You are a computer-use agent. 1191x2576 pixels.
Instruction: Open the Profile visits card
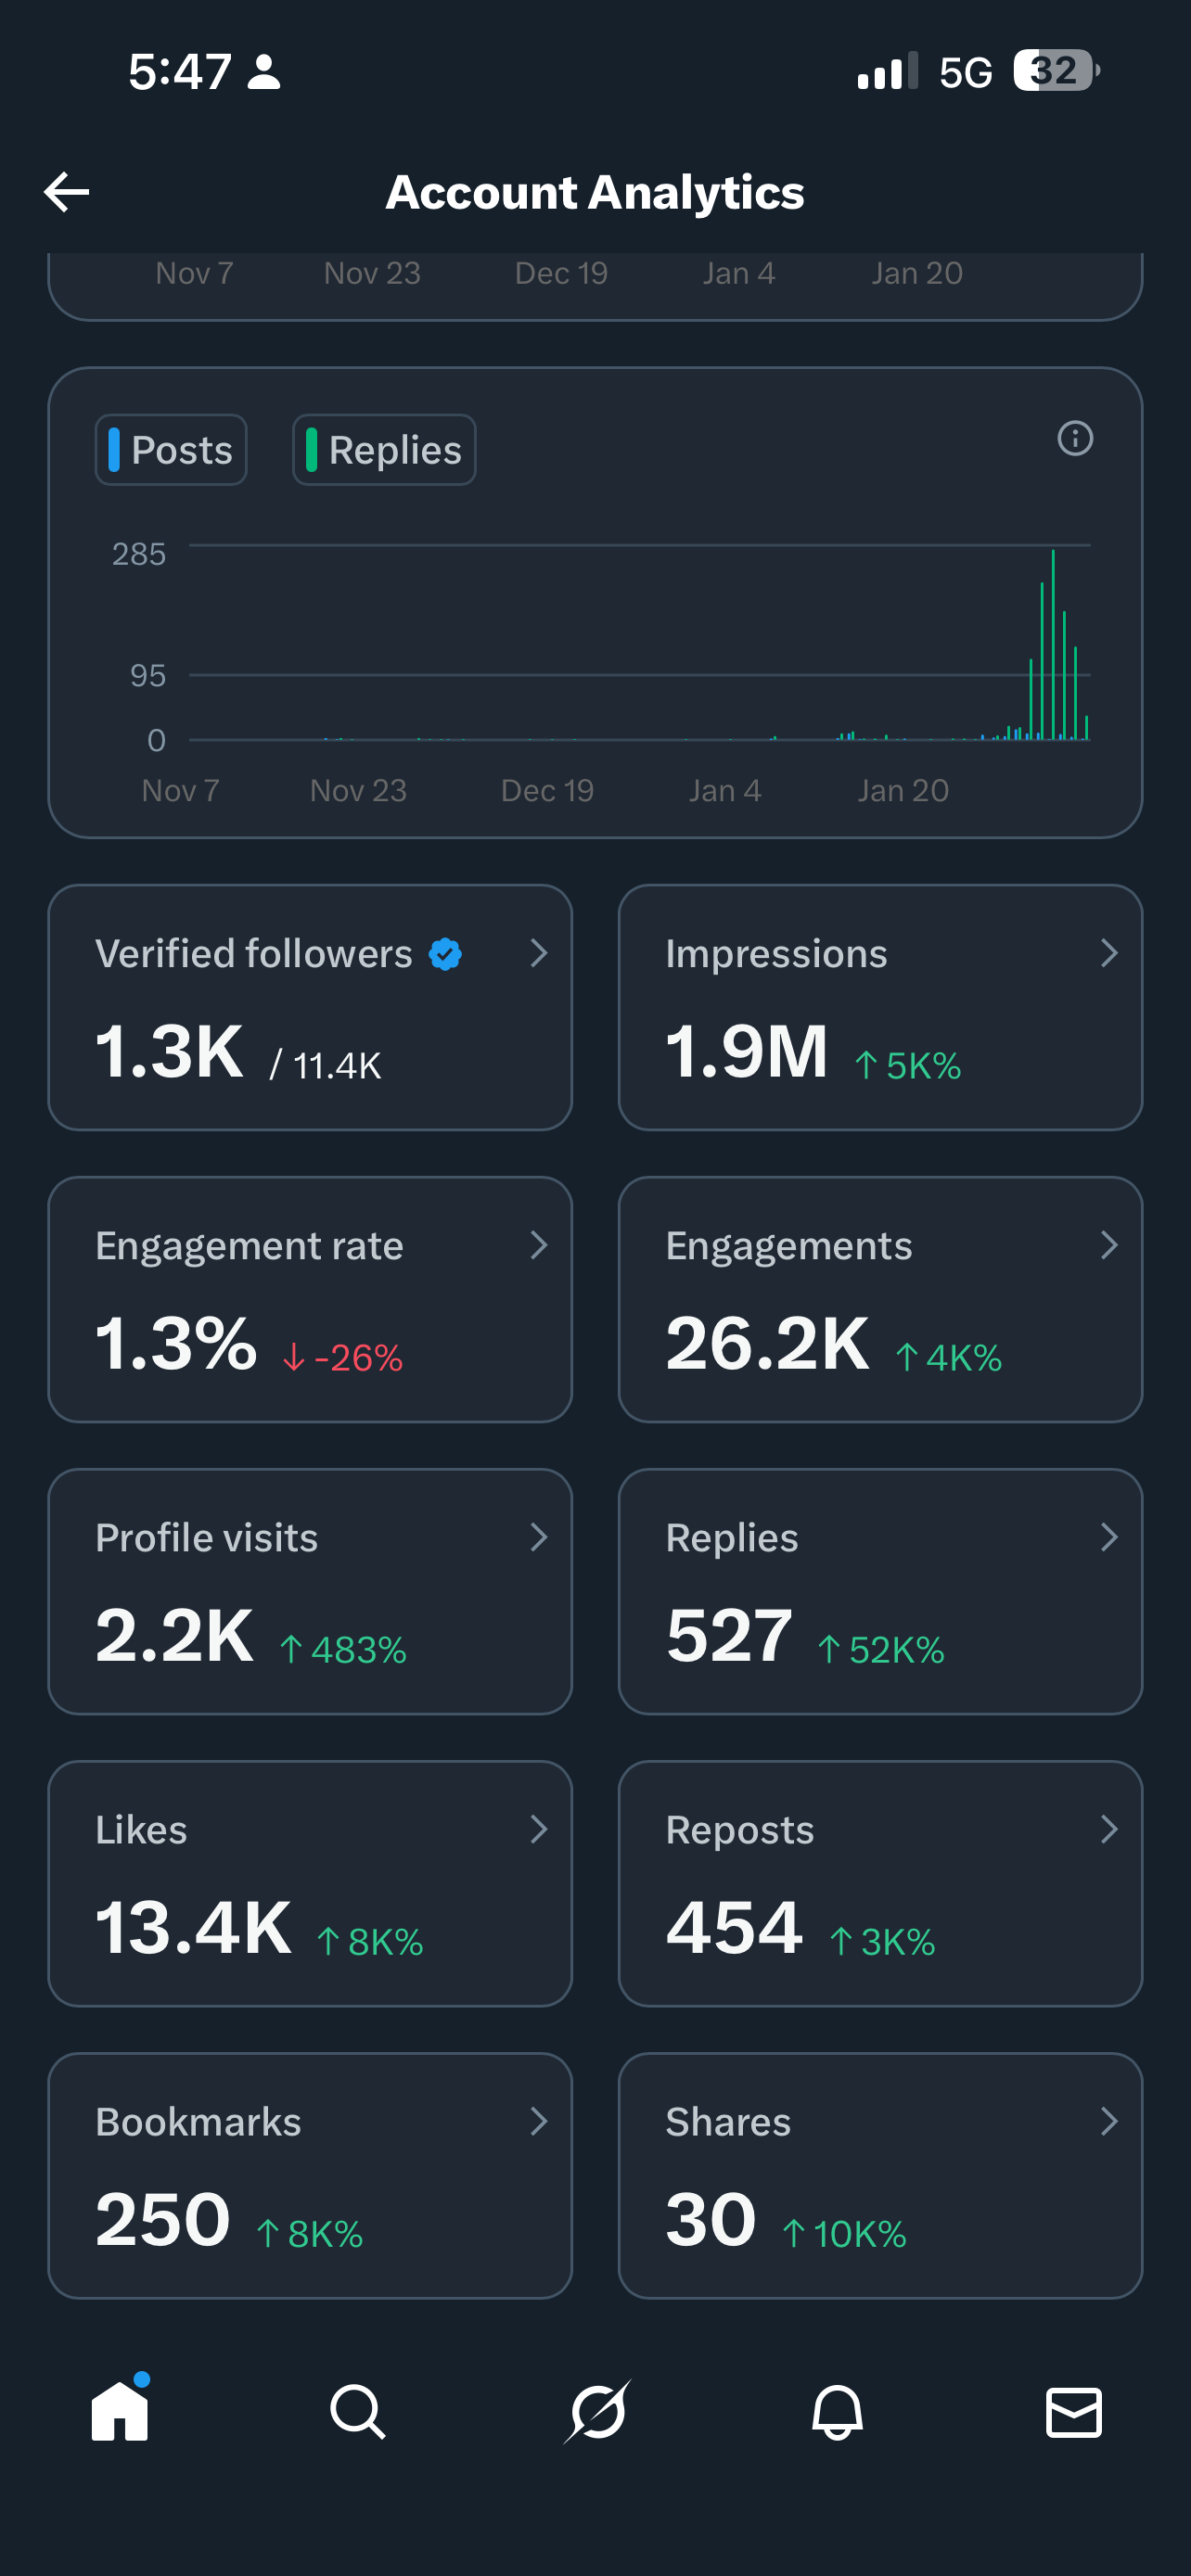310,1591
